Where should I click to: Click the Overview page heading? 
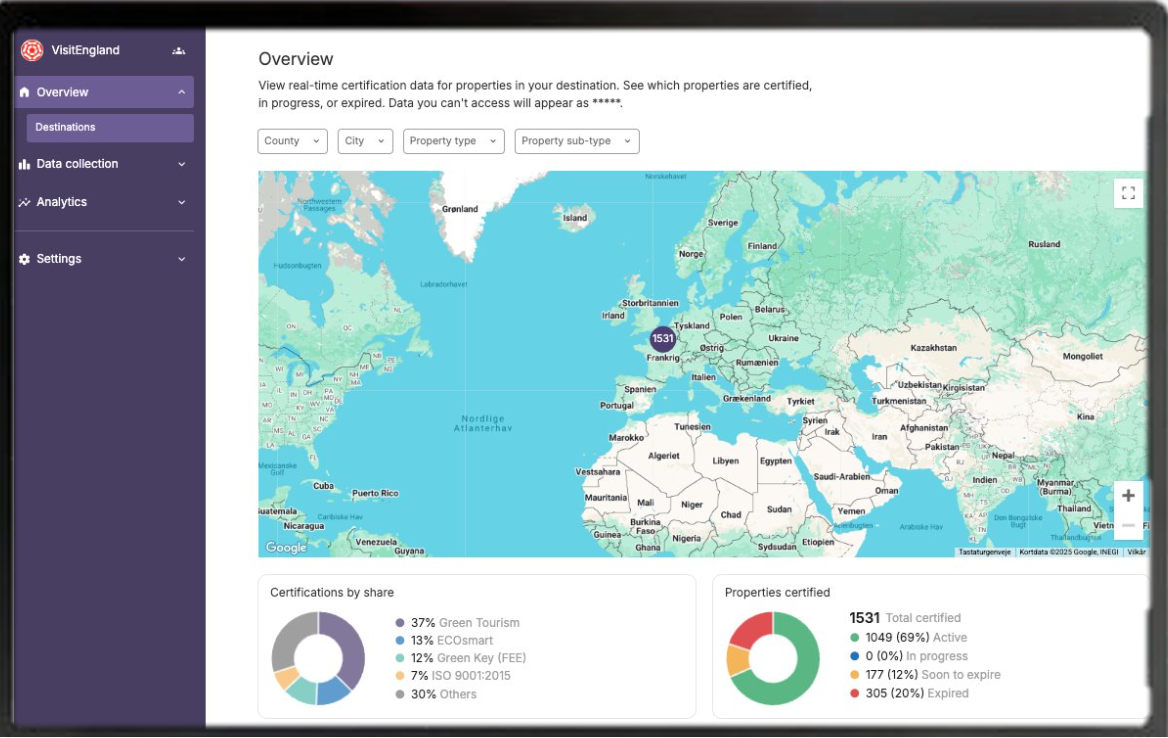pos(296,59)
